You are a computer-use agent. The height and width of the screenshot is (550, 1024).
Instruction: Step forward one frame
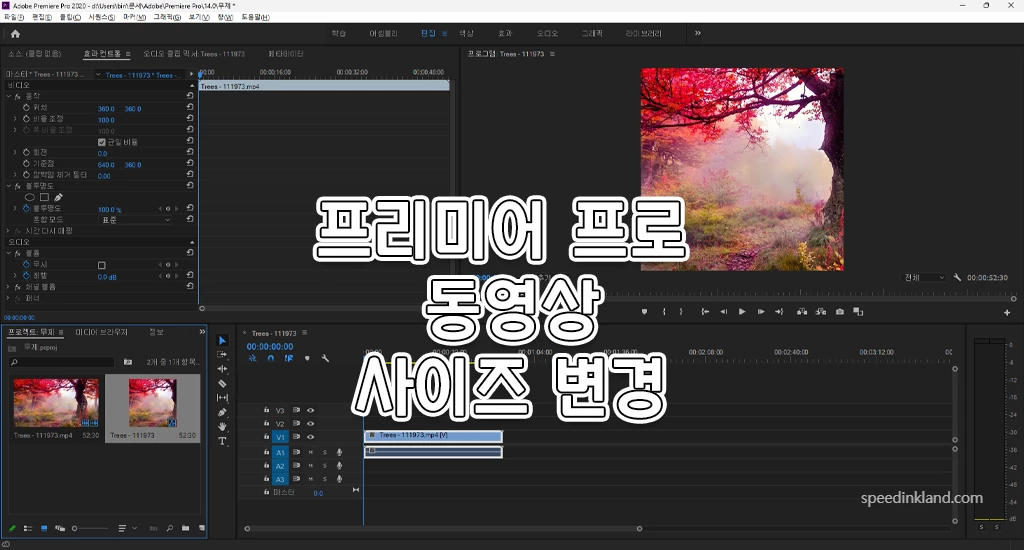(x=761, y=312)
